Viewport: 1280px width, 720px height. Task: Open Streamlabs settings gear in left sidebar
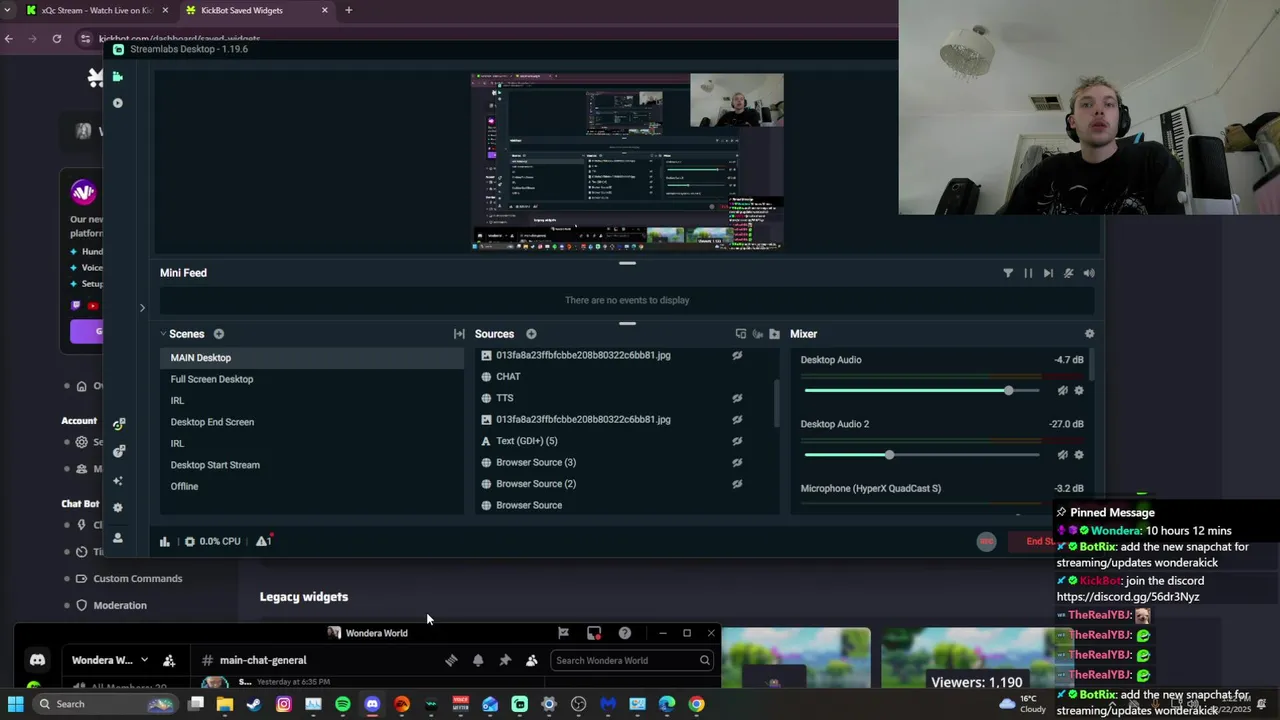117,508
